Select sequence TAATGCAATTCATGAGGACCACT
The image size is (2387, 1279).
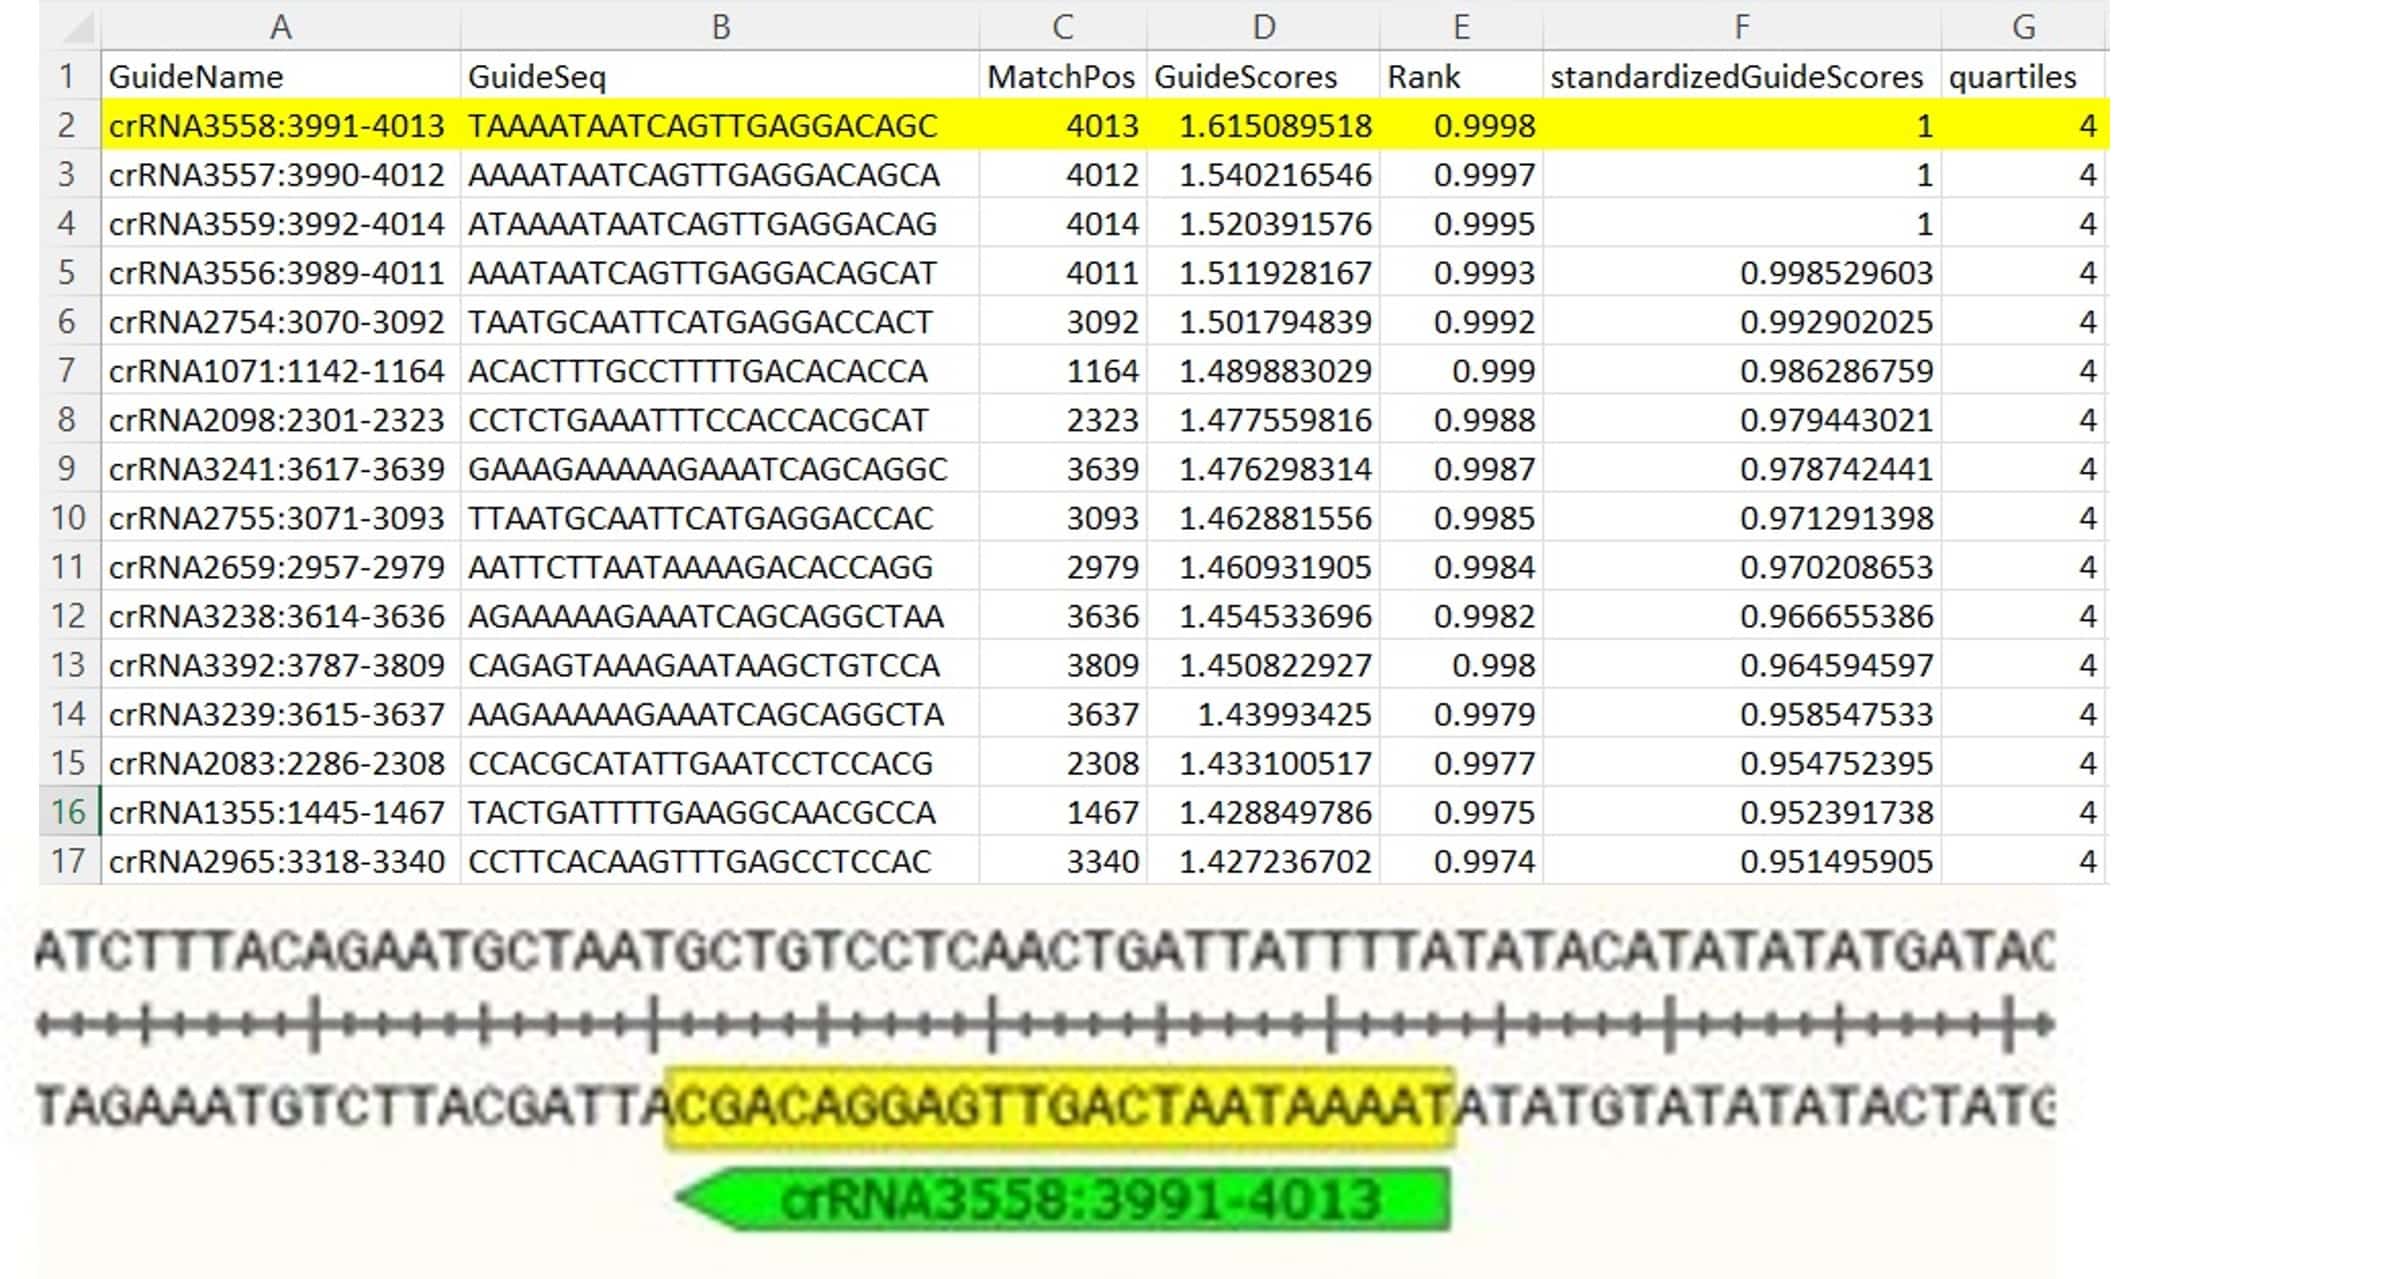tap(720, 321)
